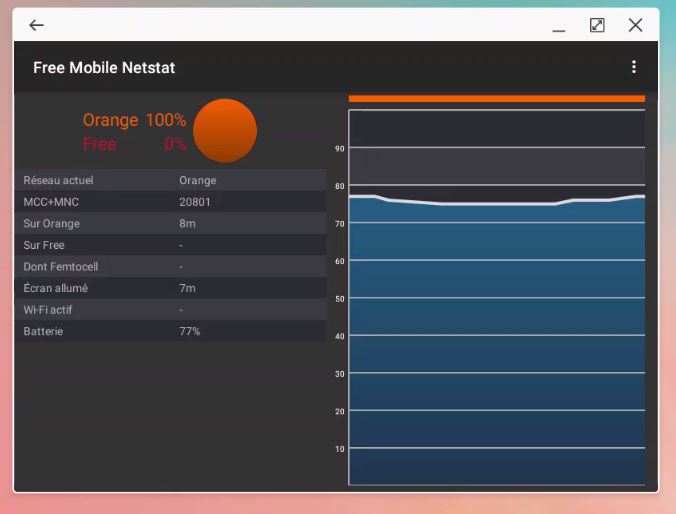Select the Free 0% label
The image size is (676, 514).
click(x=134, y=144)
